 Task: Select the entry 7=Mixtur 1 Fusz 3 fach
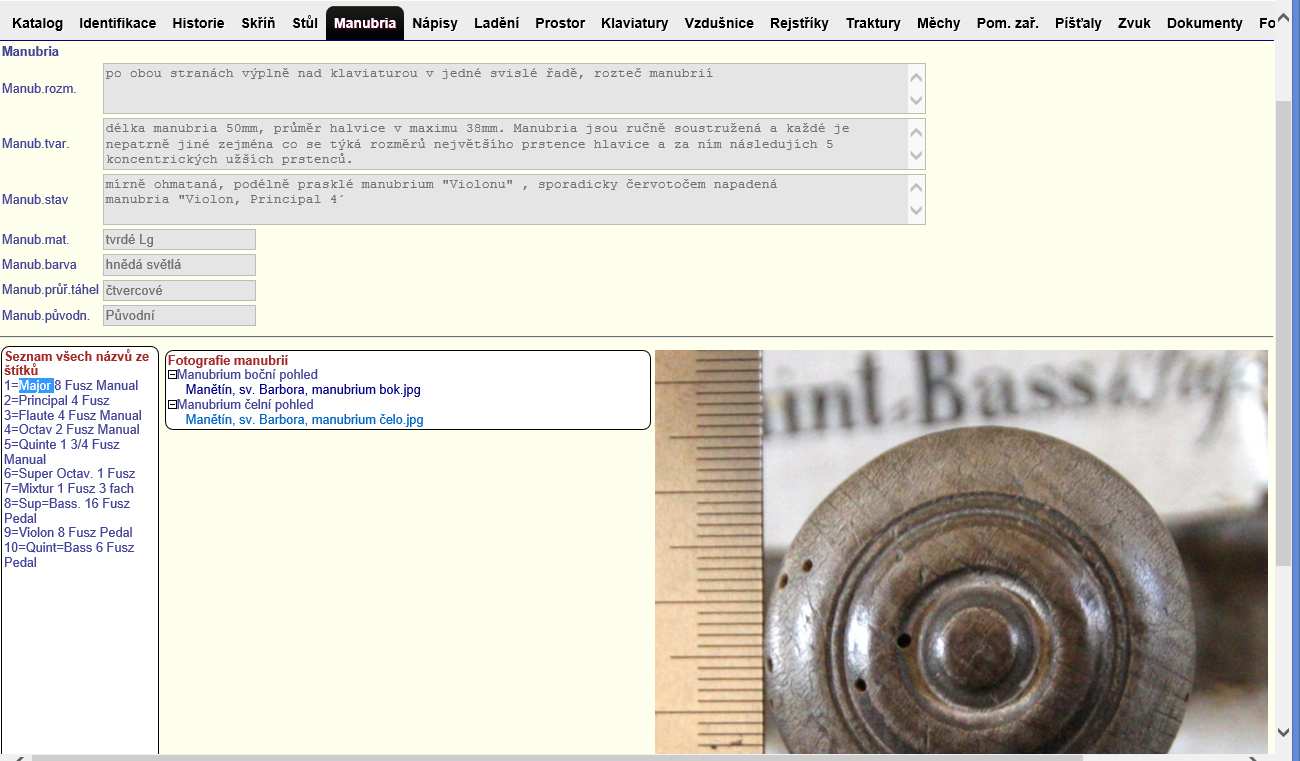pos(69,489)
